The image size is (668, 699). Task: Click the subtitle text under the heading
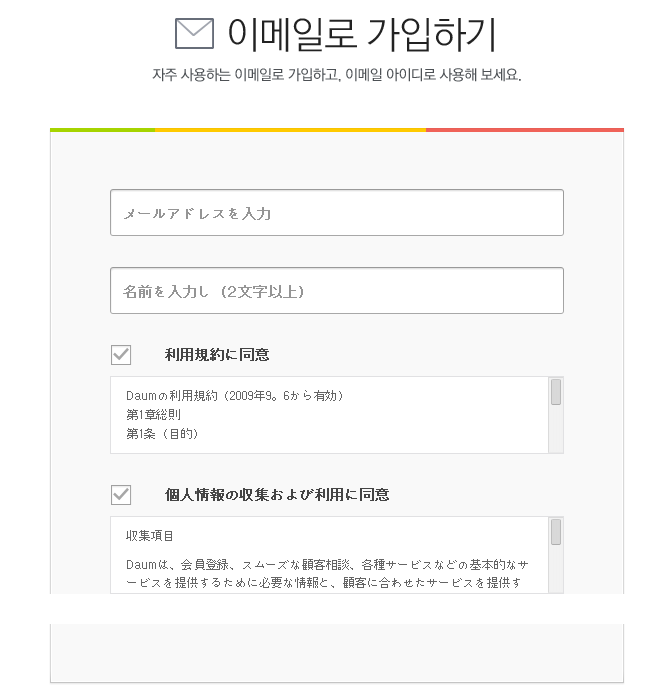coord(336,75)
